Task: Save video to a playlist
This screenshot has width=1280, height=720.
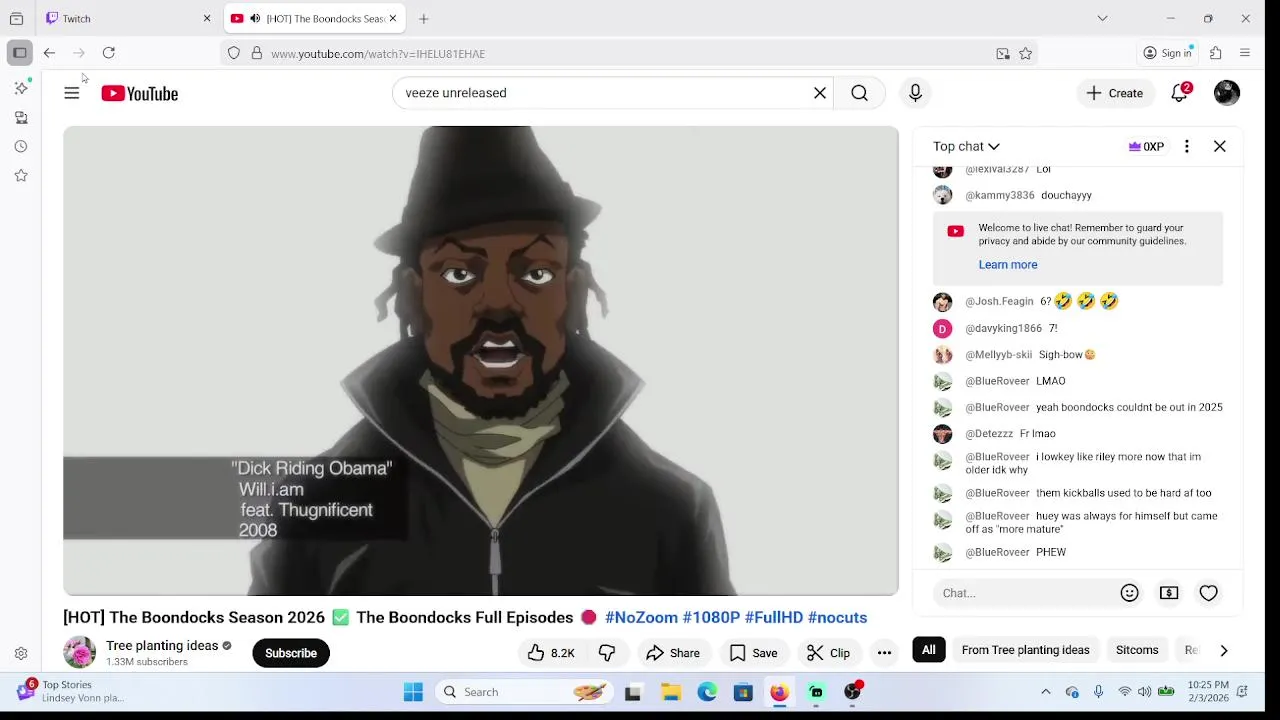Action: pos(753,653)
